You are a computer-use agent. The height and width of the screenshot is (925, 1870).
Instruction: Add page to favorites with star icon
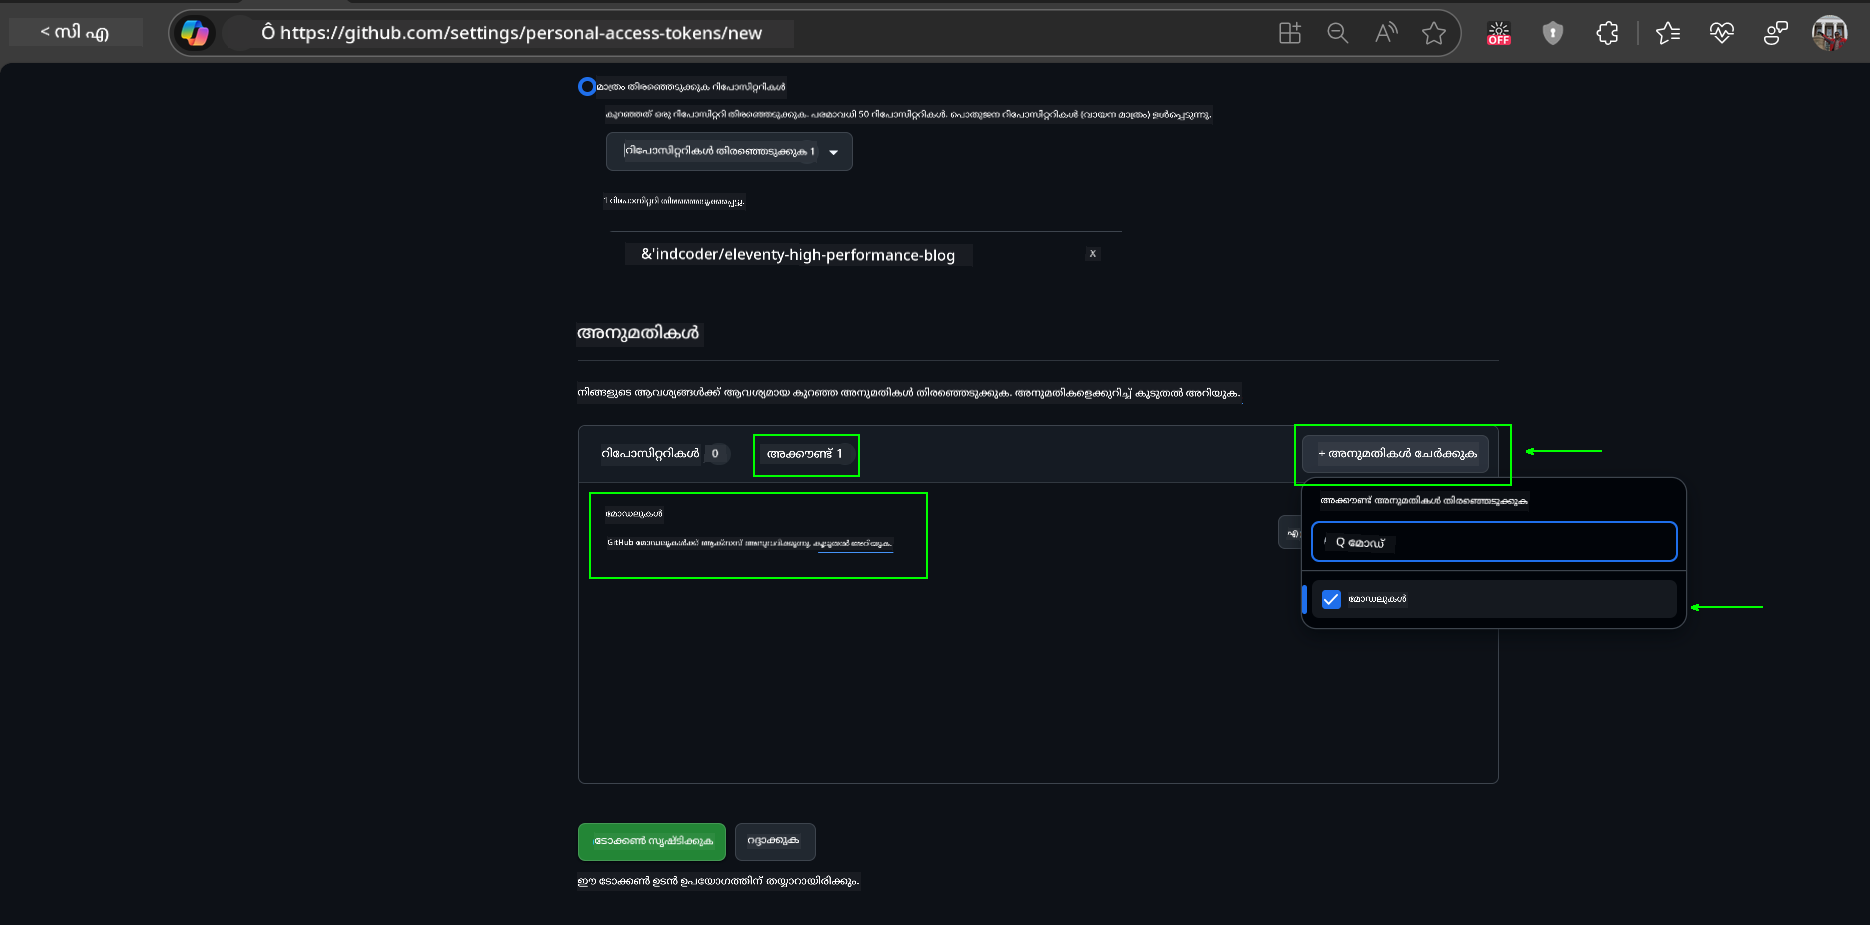pyautogui.click(x=1434, y=33)
